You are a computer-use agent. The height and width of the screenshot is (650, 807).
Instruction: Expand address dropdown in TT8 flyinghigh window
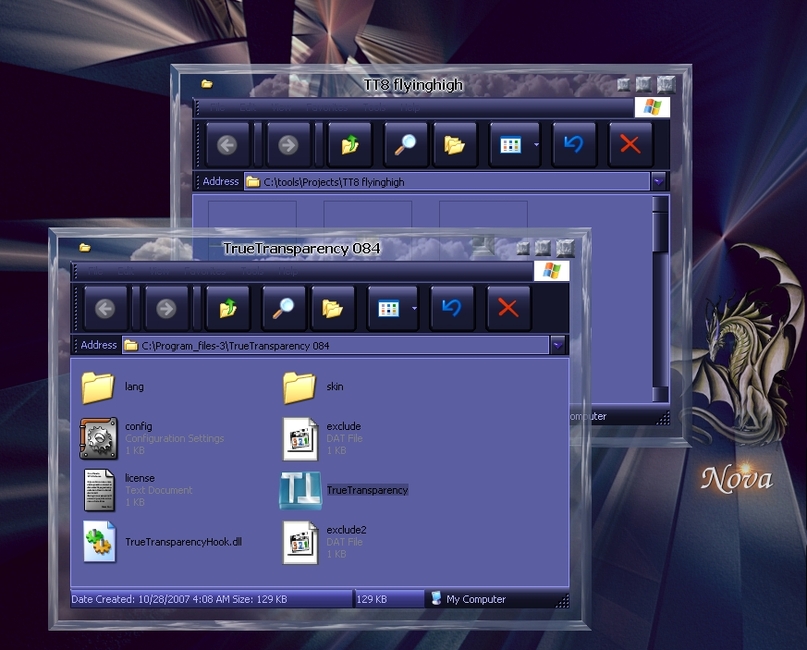point(659,181)
